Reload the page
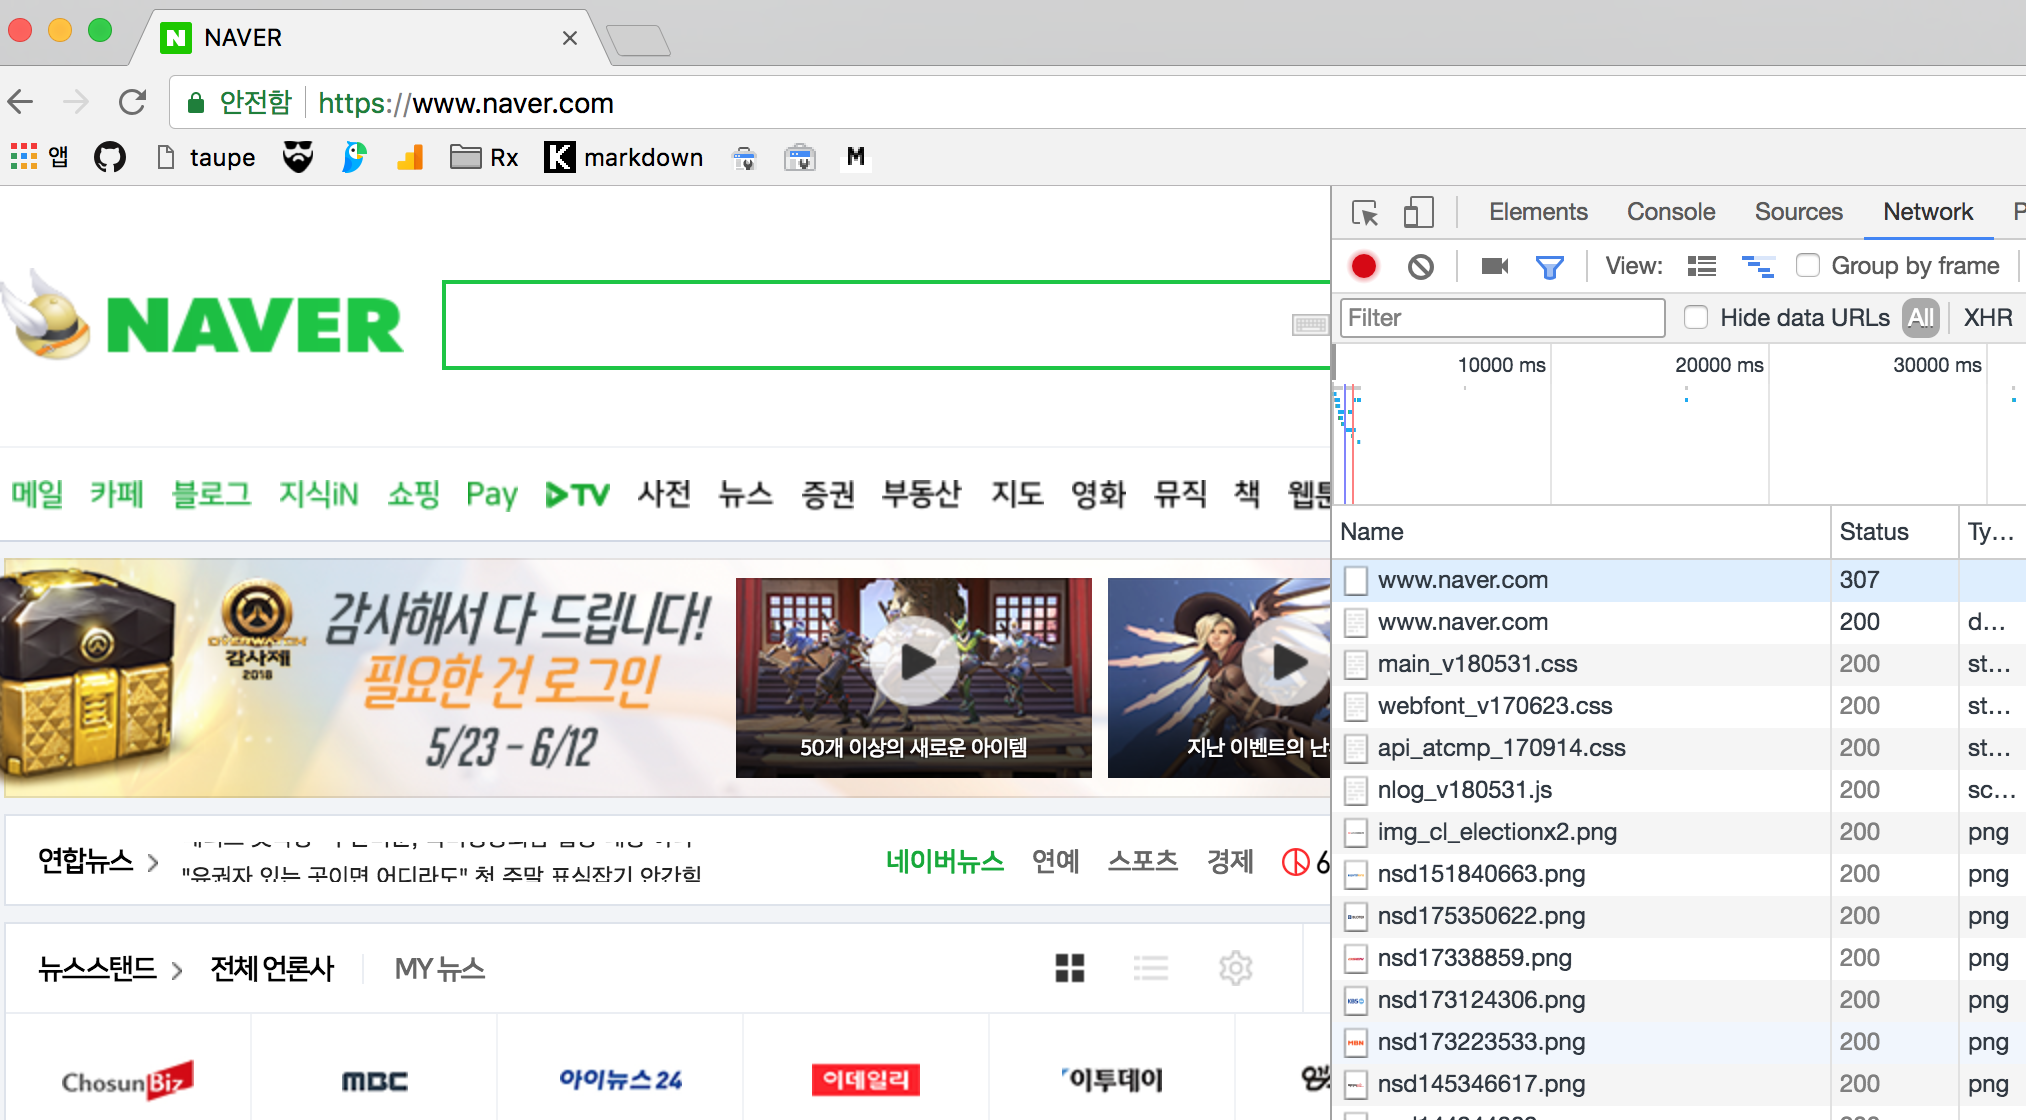The image size is (2026, 1120). click(x=132, y=102)
